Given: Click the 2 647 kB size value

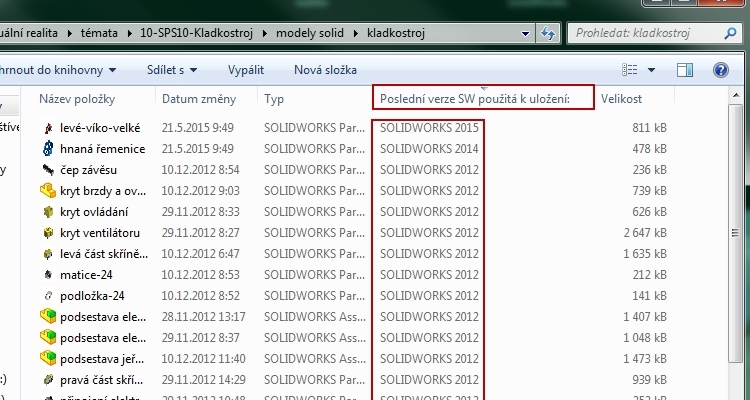Looking at the screenshot, I should [645, 233].
